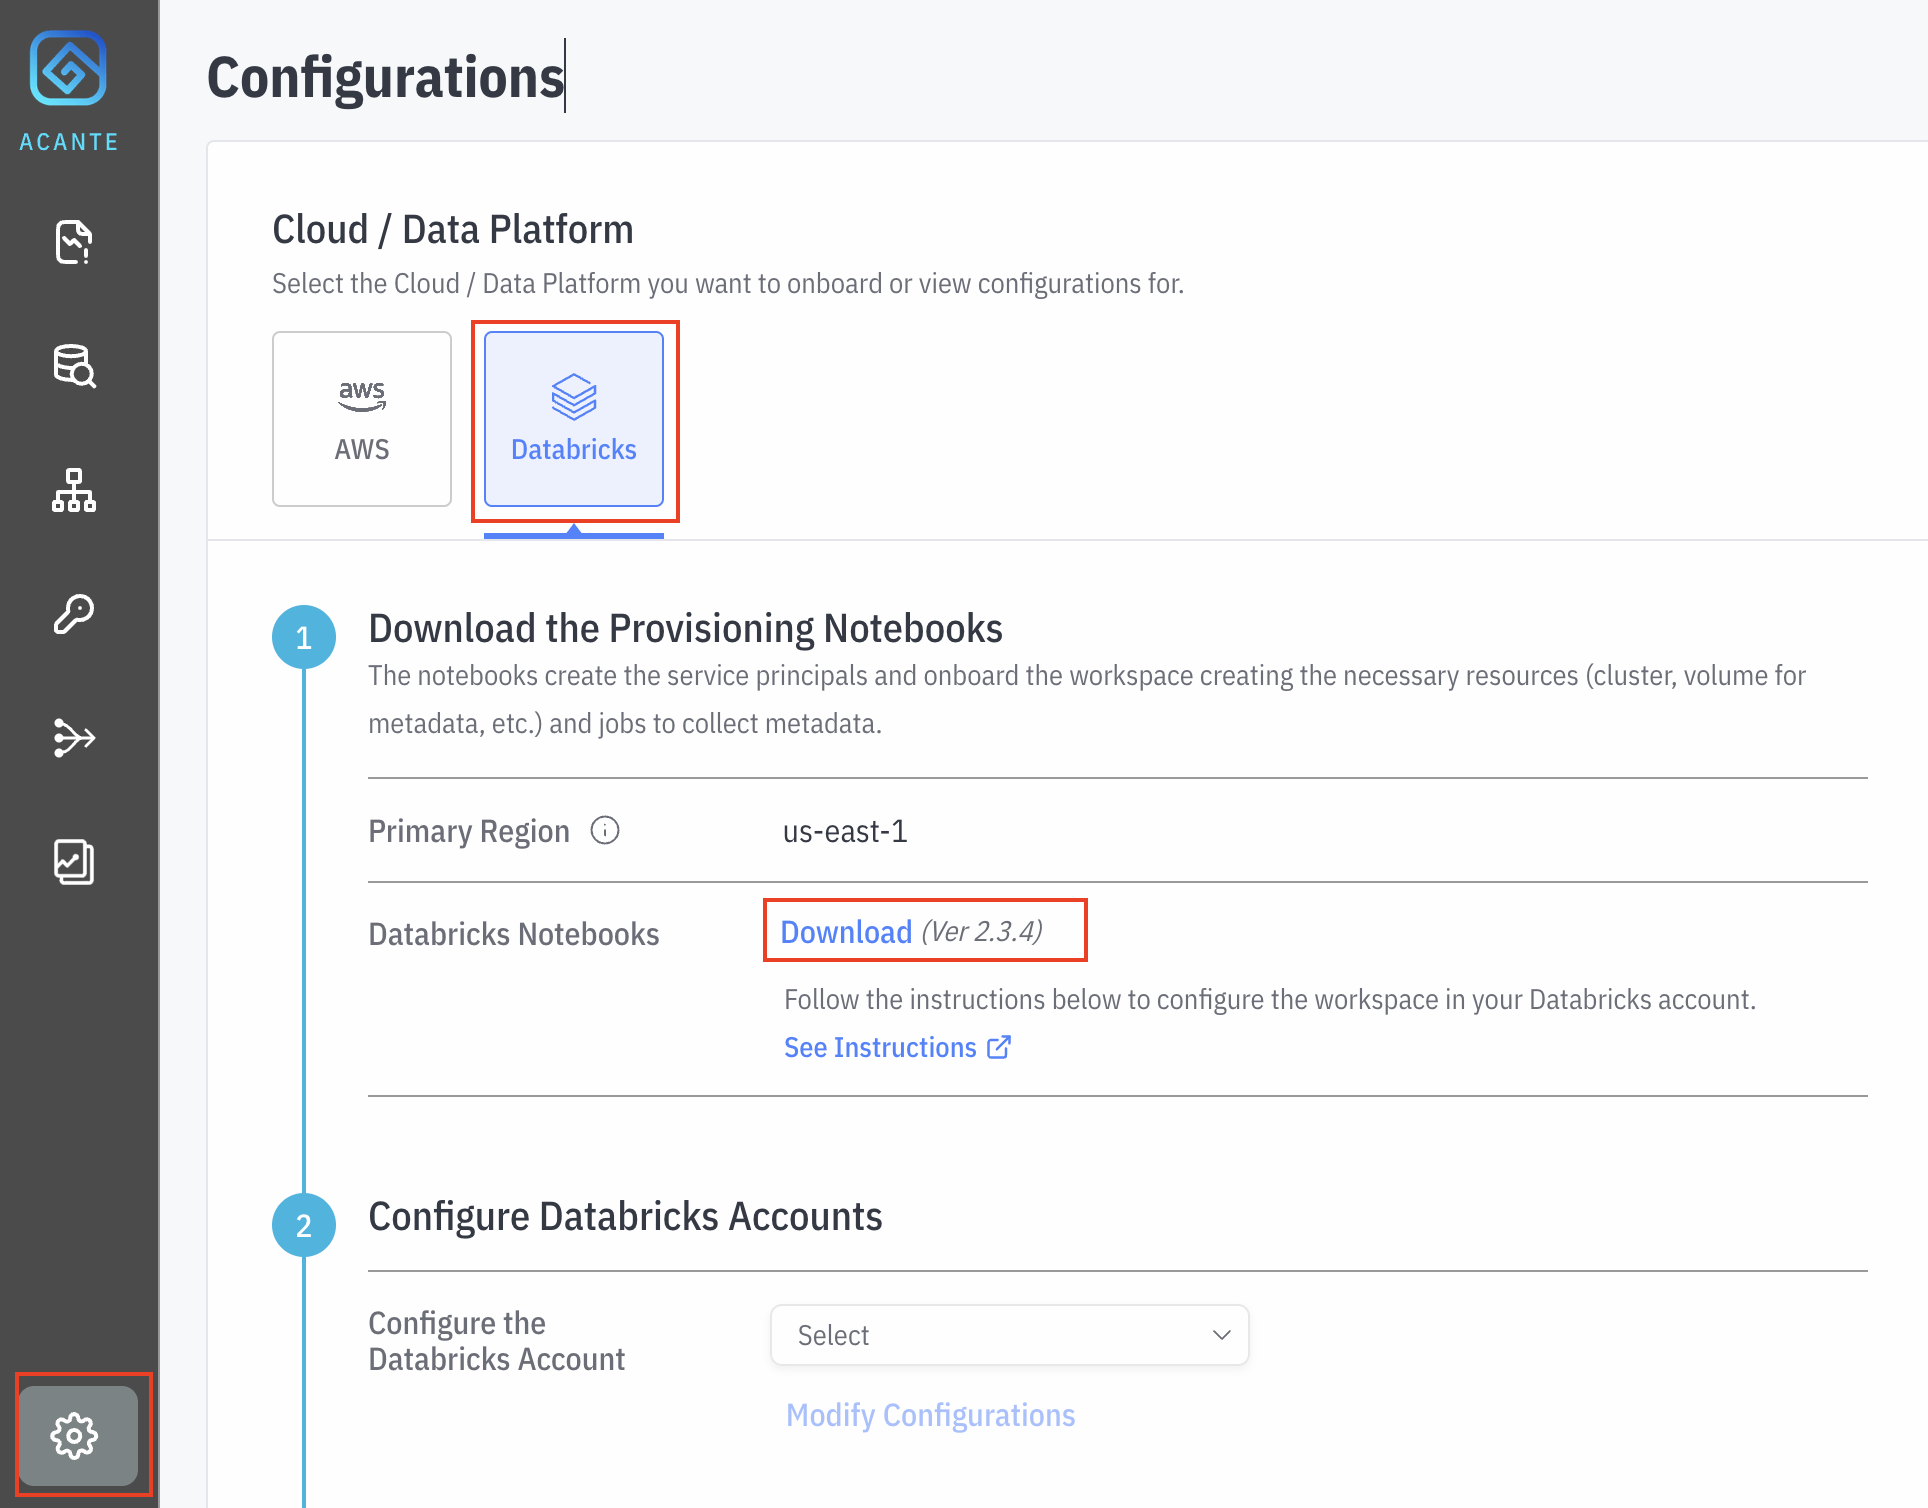This screenshot has width=1928, height=1508.
Task: Select the AWS platform card
Action: pyautogui.click(x=362, y=419)
